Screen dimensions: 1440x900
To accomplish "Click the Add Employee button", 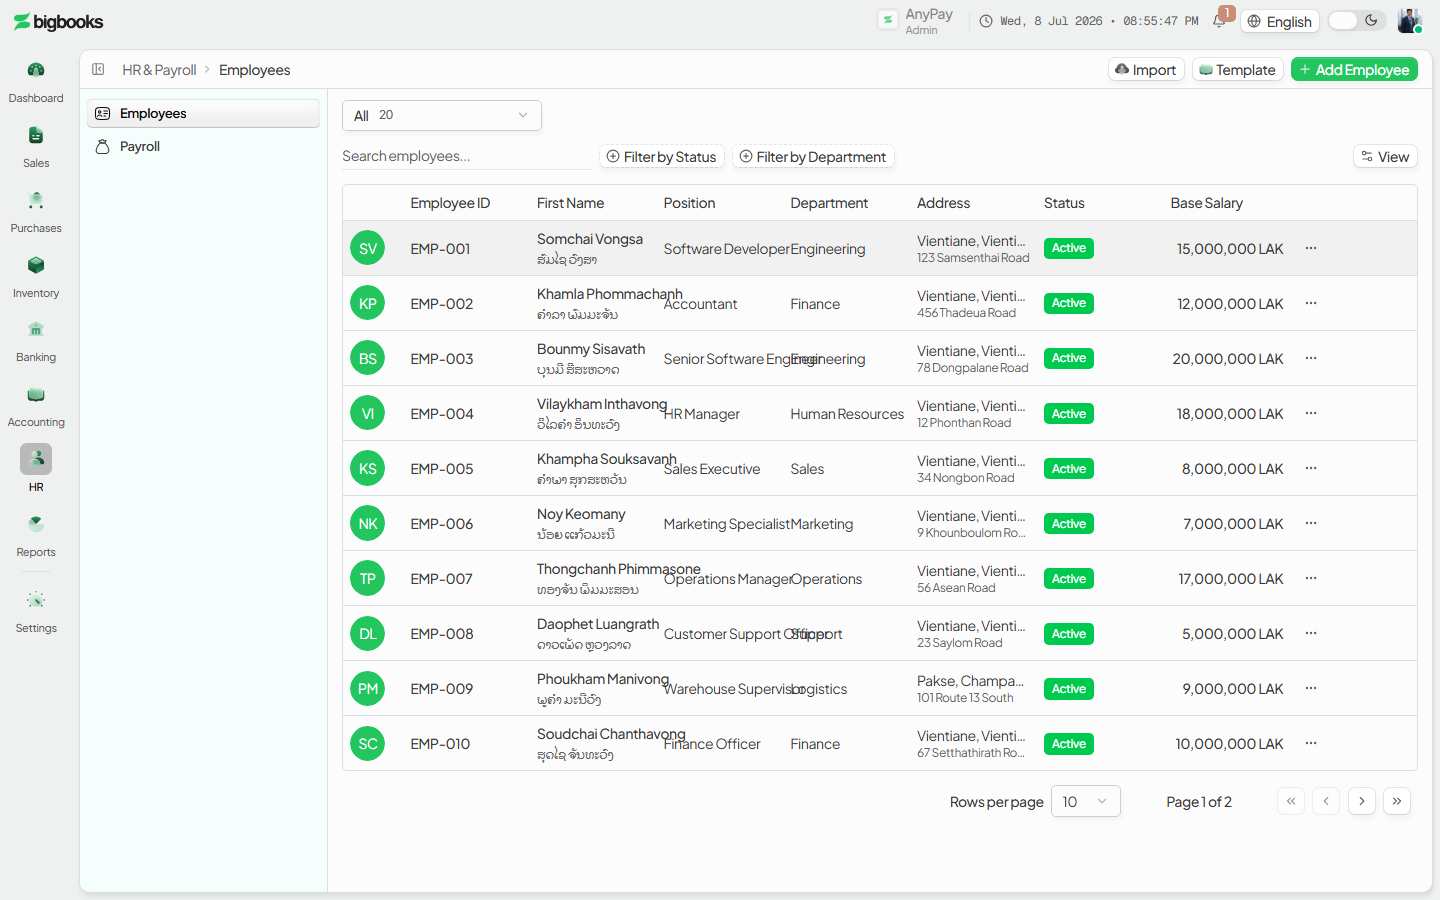I will tap(1354, 69).
